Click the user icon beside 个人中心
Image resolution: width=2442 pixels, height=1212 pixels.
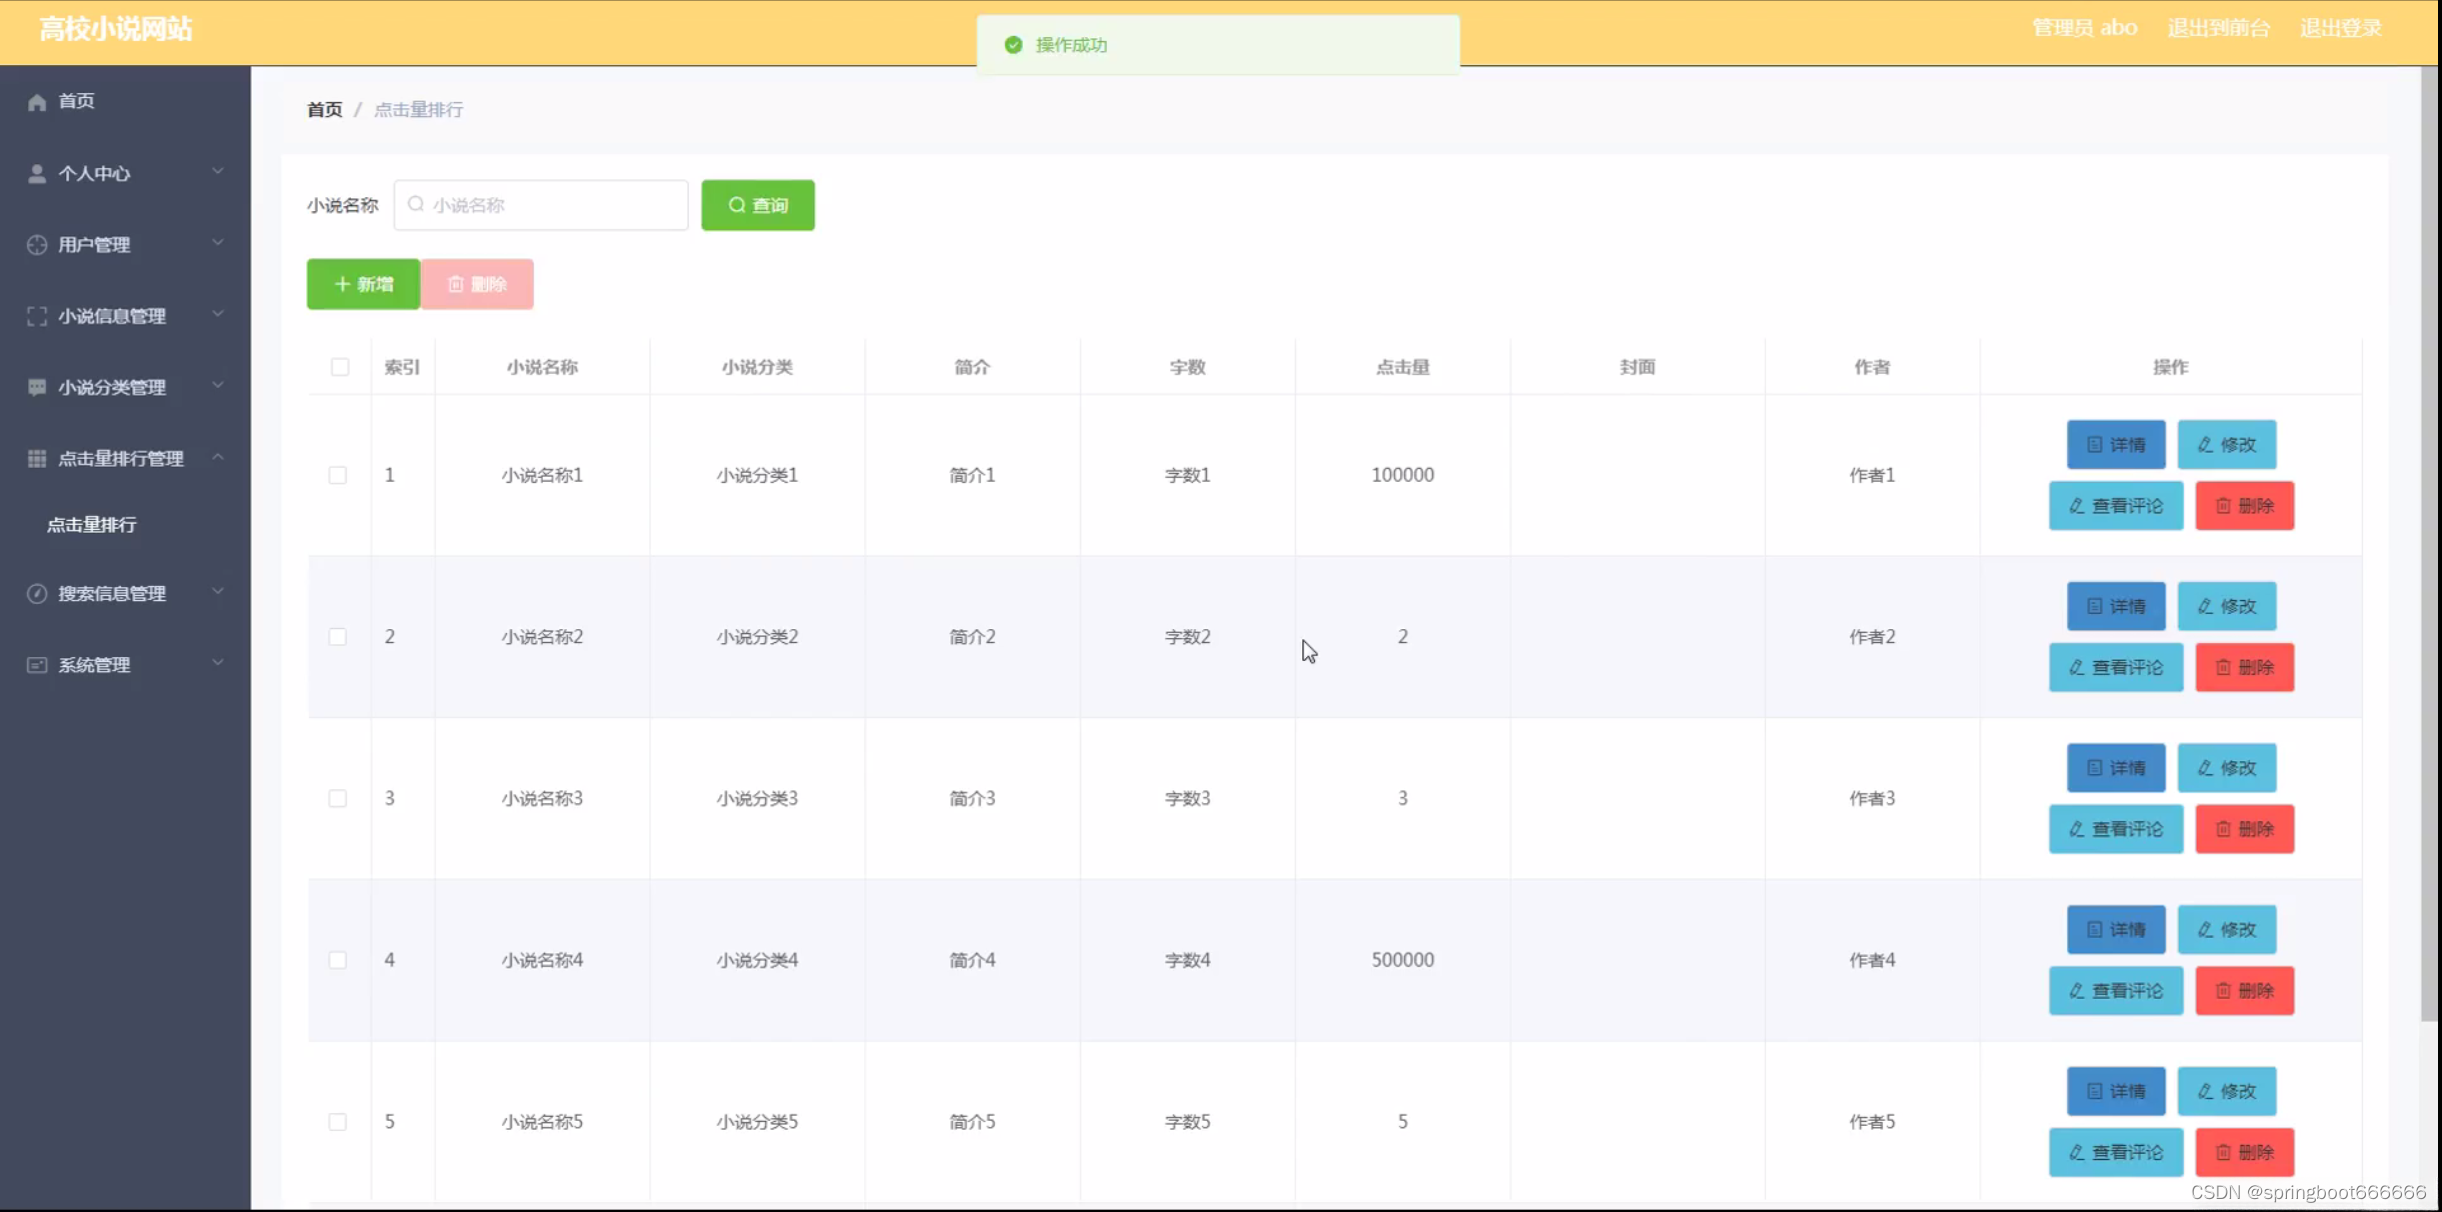pyautogui.click(x=37, y=174)
